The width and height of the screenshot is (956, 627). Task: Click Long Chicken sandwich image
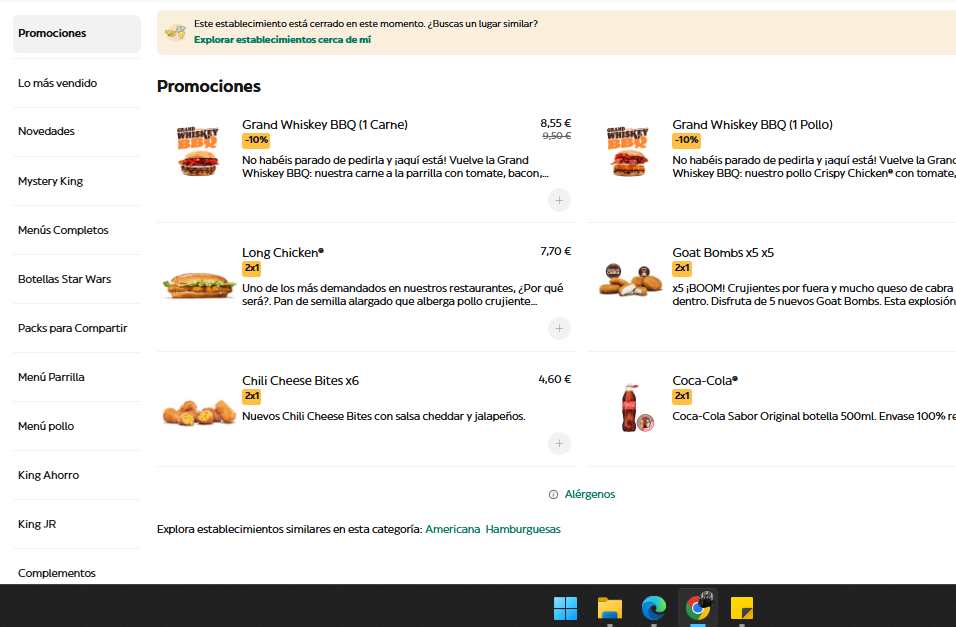pos(199,285)
